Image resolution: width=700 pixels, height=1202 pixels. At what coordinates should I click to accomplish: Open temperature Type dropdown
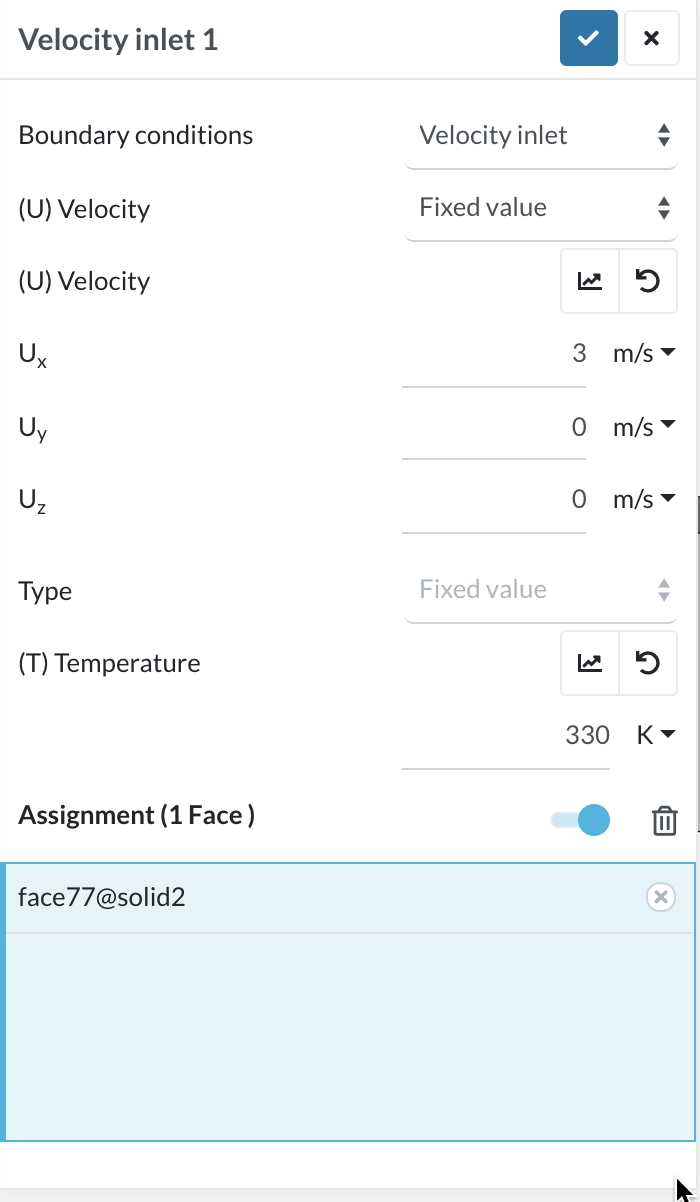[x=541, y=590]
